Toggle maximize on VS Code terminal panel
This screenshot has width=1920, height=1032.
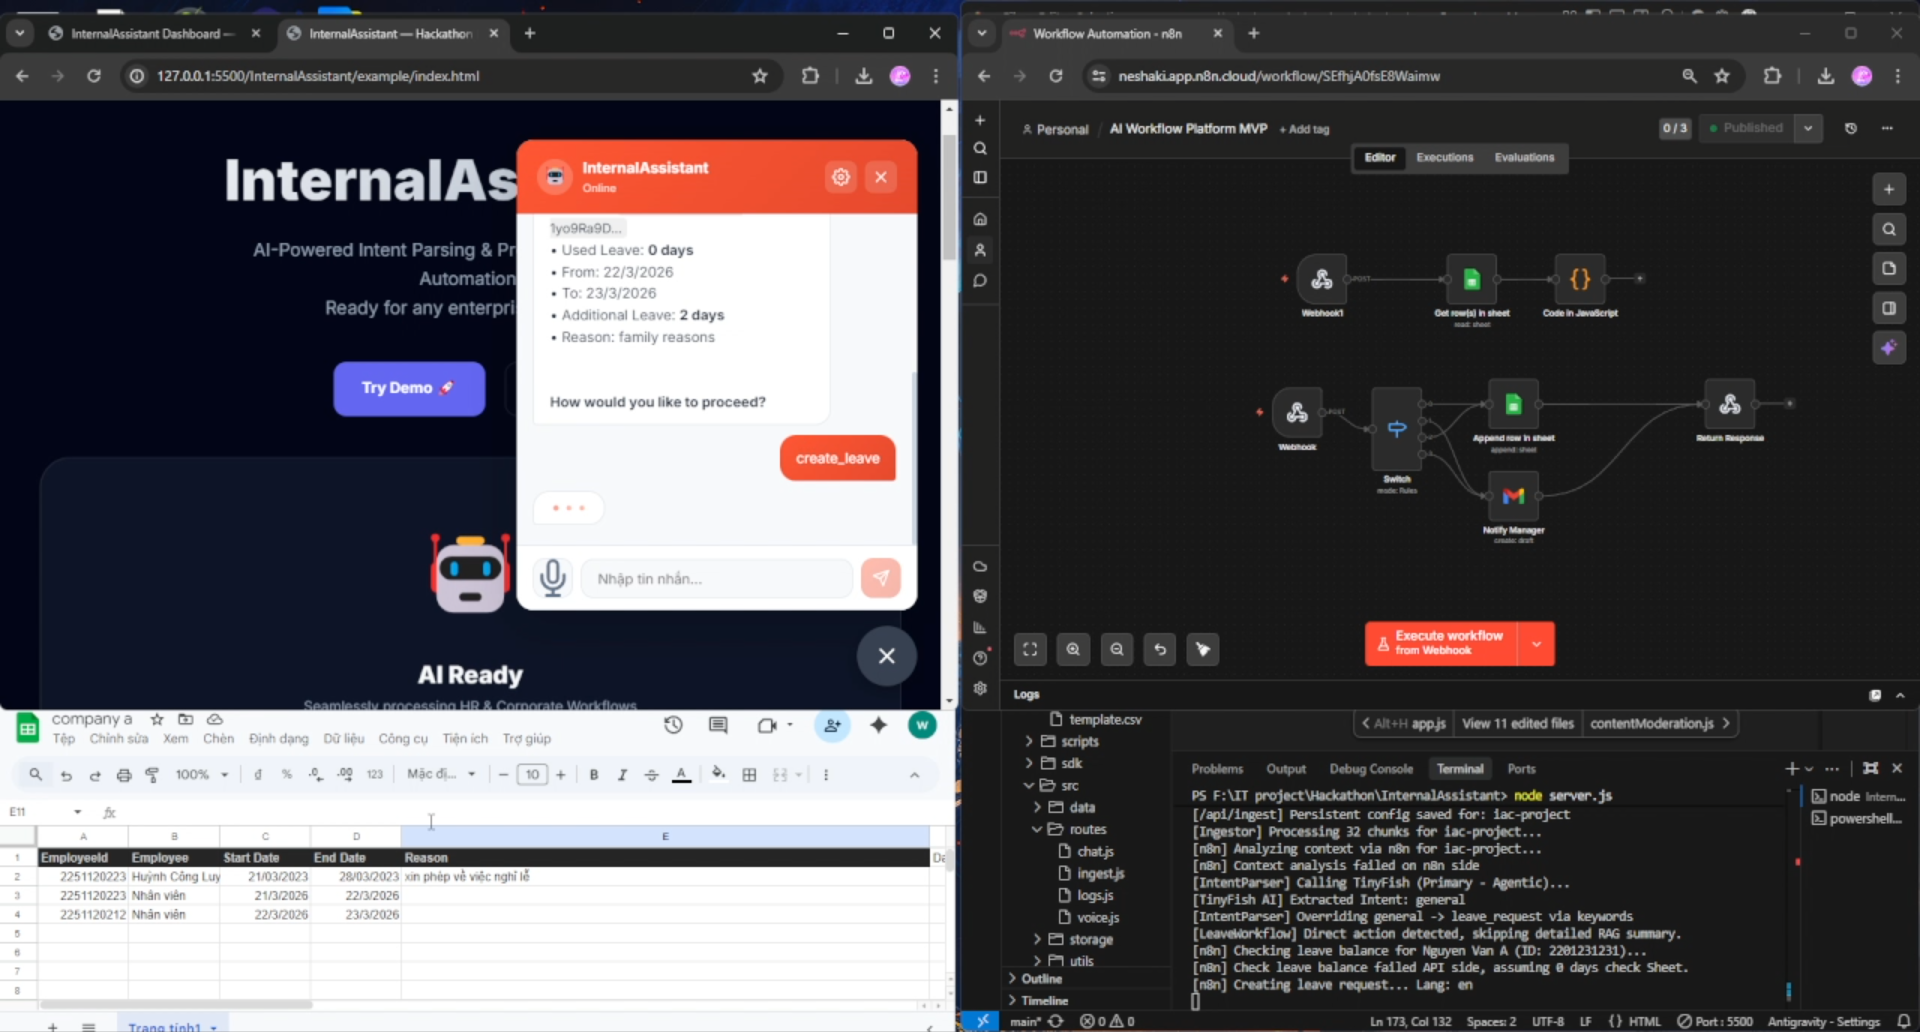click(x=1870, y=768)
